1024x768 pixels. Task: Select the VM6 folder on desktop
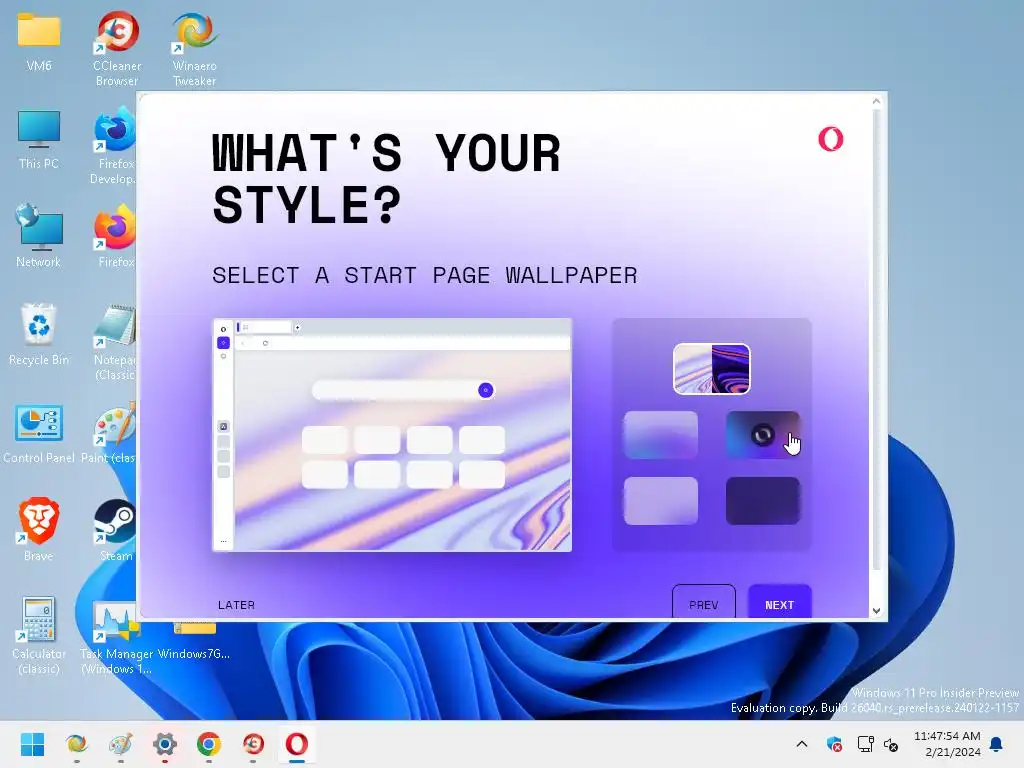[39, 42]
